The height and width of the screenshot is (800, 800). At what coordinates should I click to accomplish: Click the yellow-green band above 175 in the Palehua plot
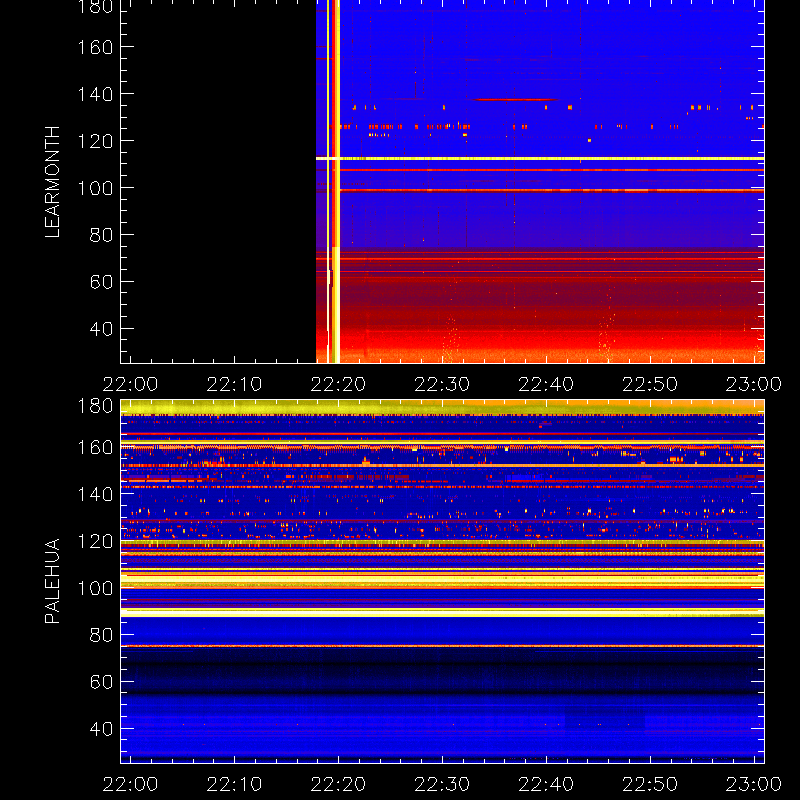coord(442,407)
